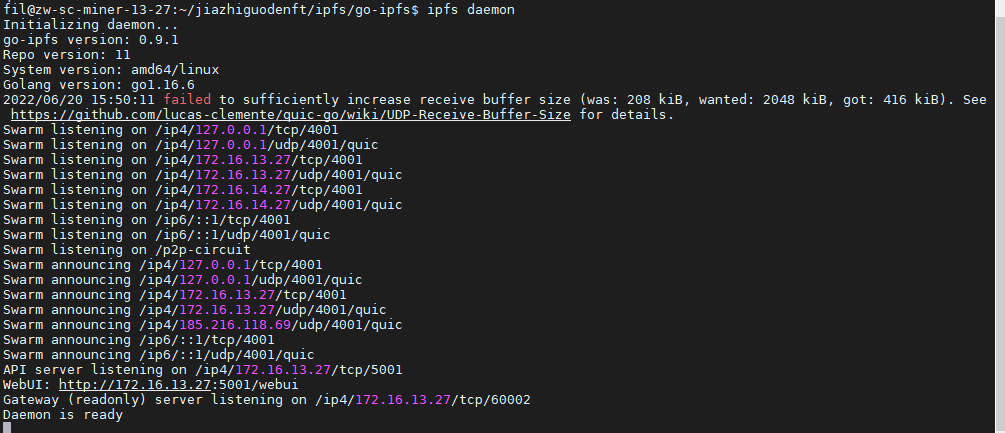Click the "Daemon is ready" status line

[x=63, y=414]
